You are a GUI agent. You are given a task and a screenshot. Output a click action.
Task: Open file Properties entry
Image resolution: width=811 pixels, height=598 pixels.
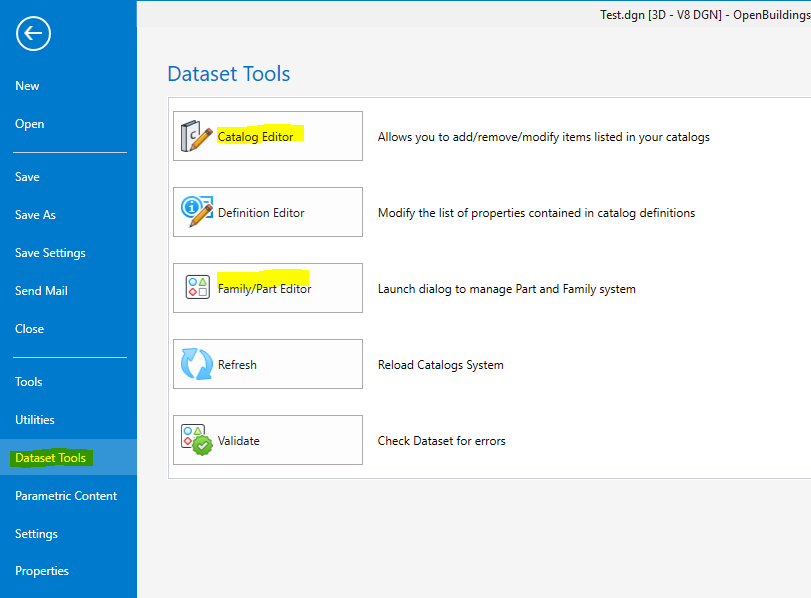[42, 571]
